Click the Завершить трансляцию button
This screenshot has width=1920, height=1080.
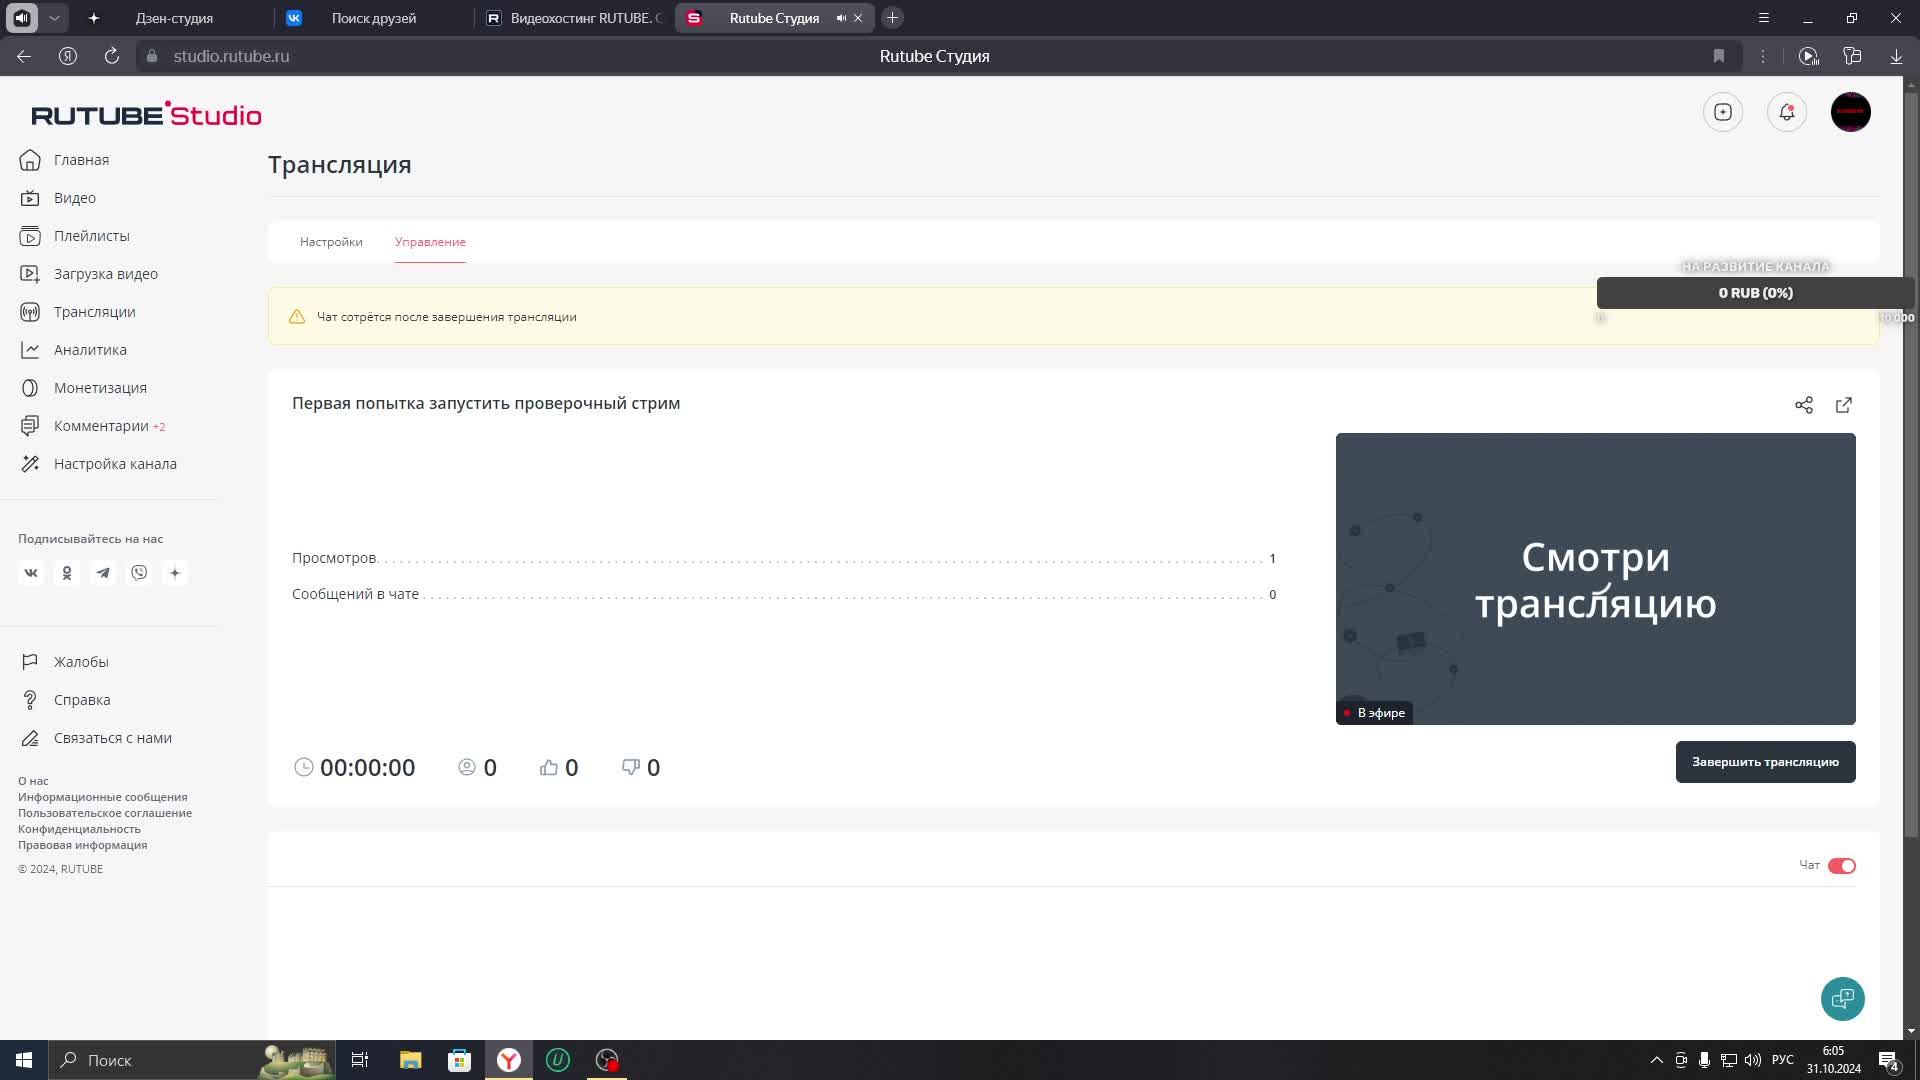(x=1765, y=762)
